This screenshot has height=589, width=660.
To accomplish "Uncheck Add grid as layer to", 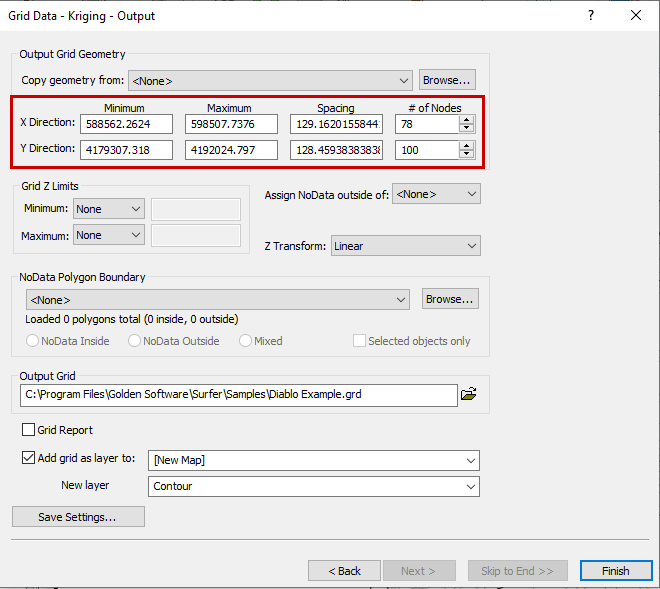I will tap(28, 460).
